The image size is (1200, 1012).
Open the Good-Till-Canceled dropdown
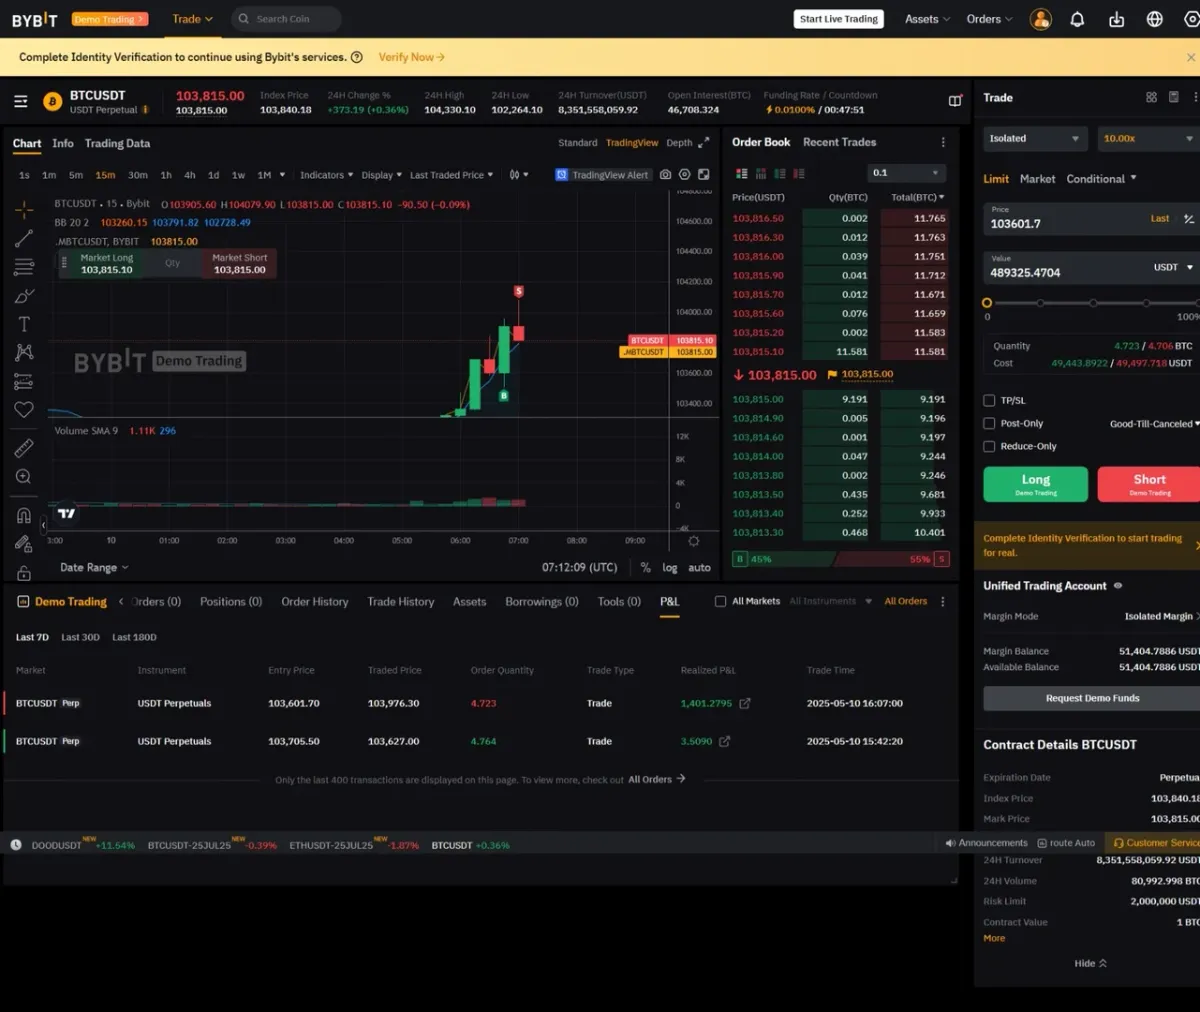click(x=1154, y=424)
